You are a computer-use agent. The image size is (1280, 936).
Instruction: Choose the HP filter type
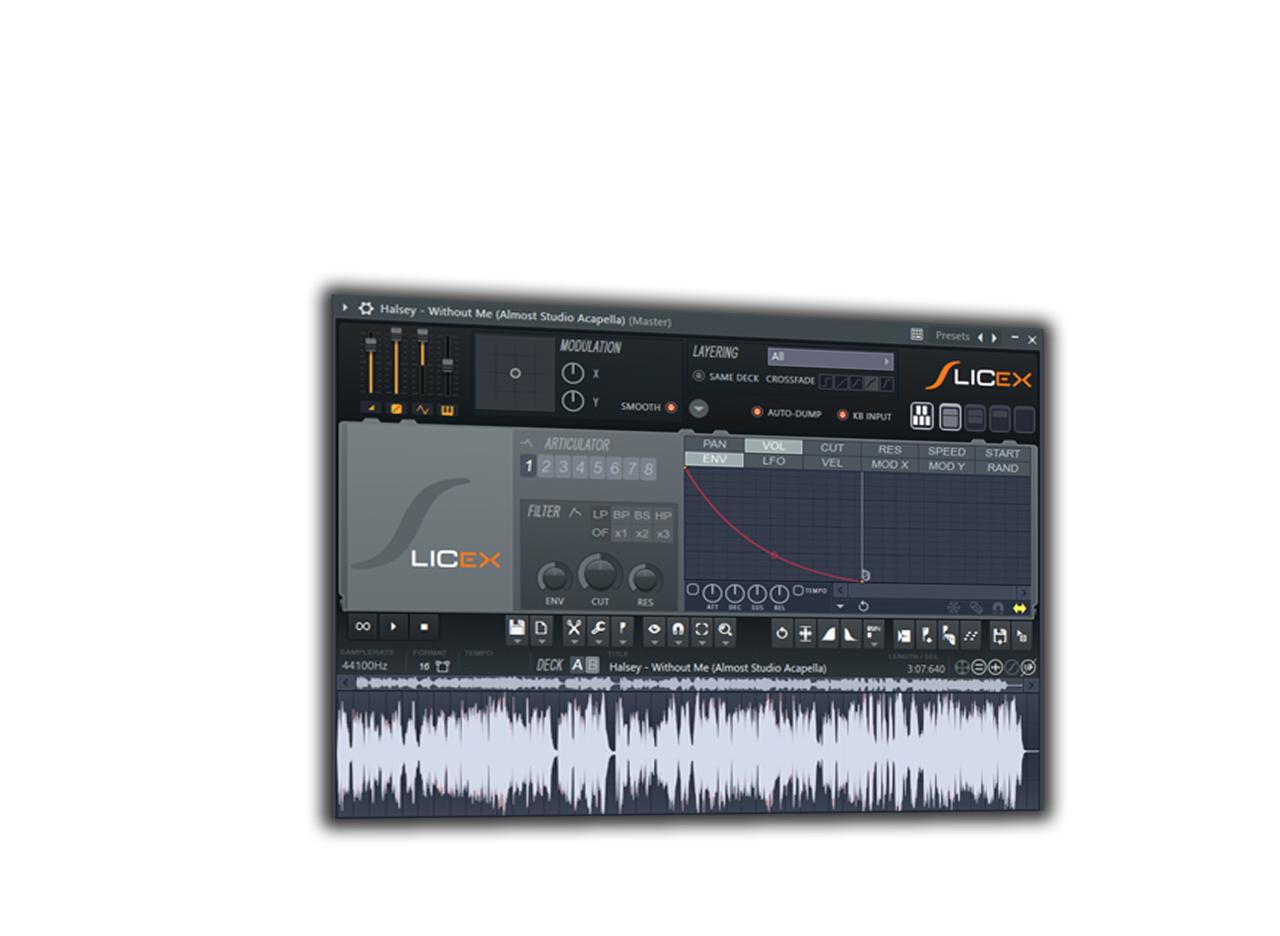pos(663,516)
